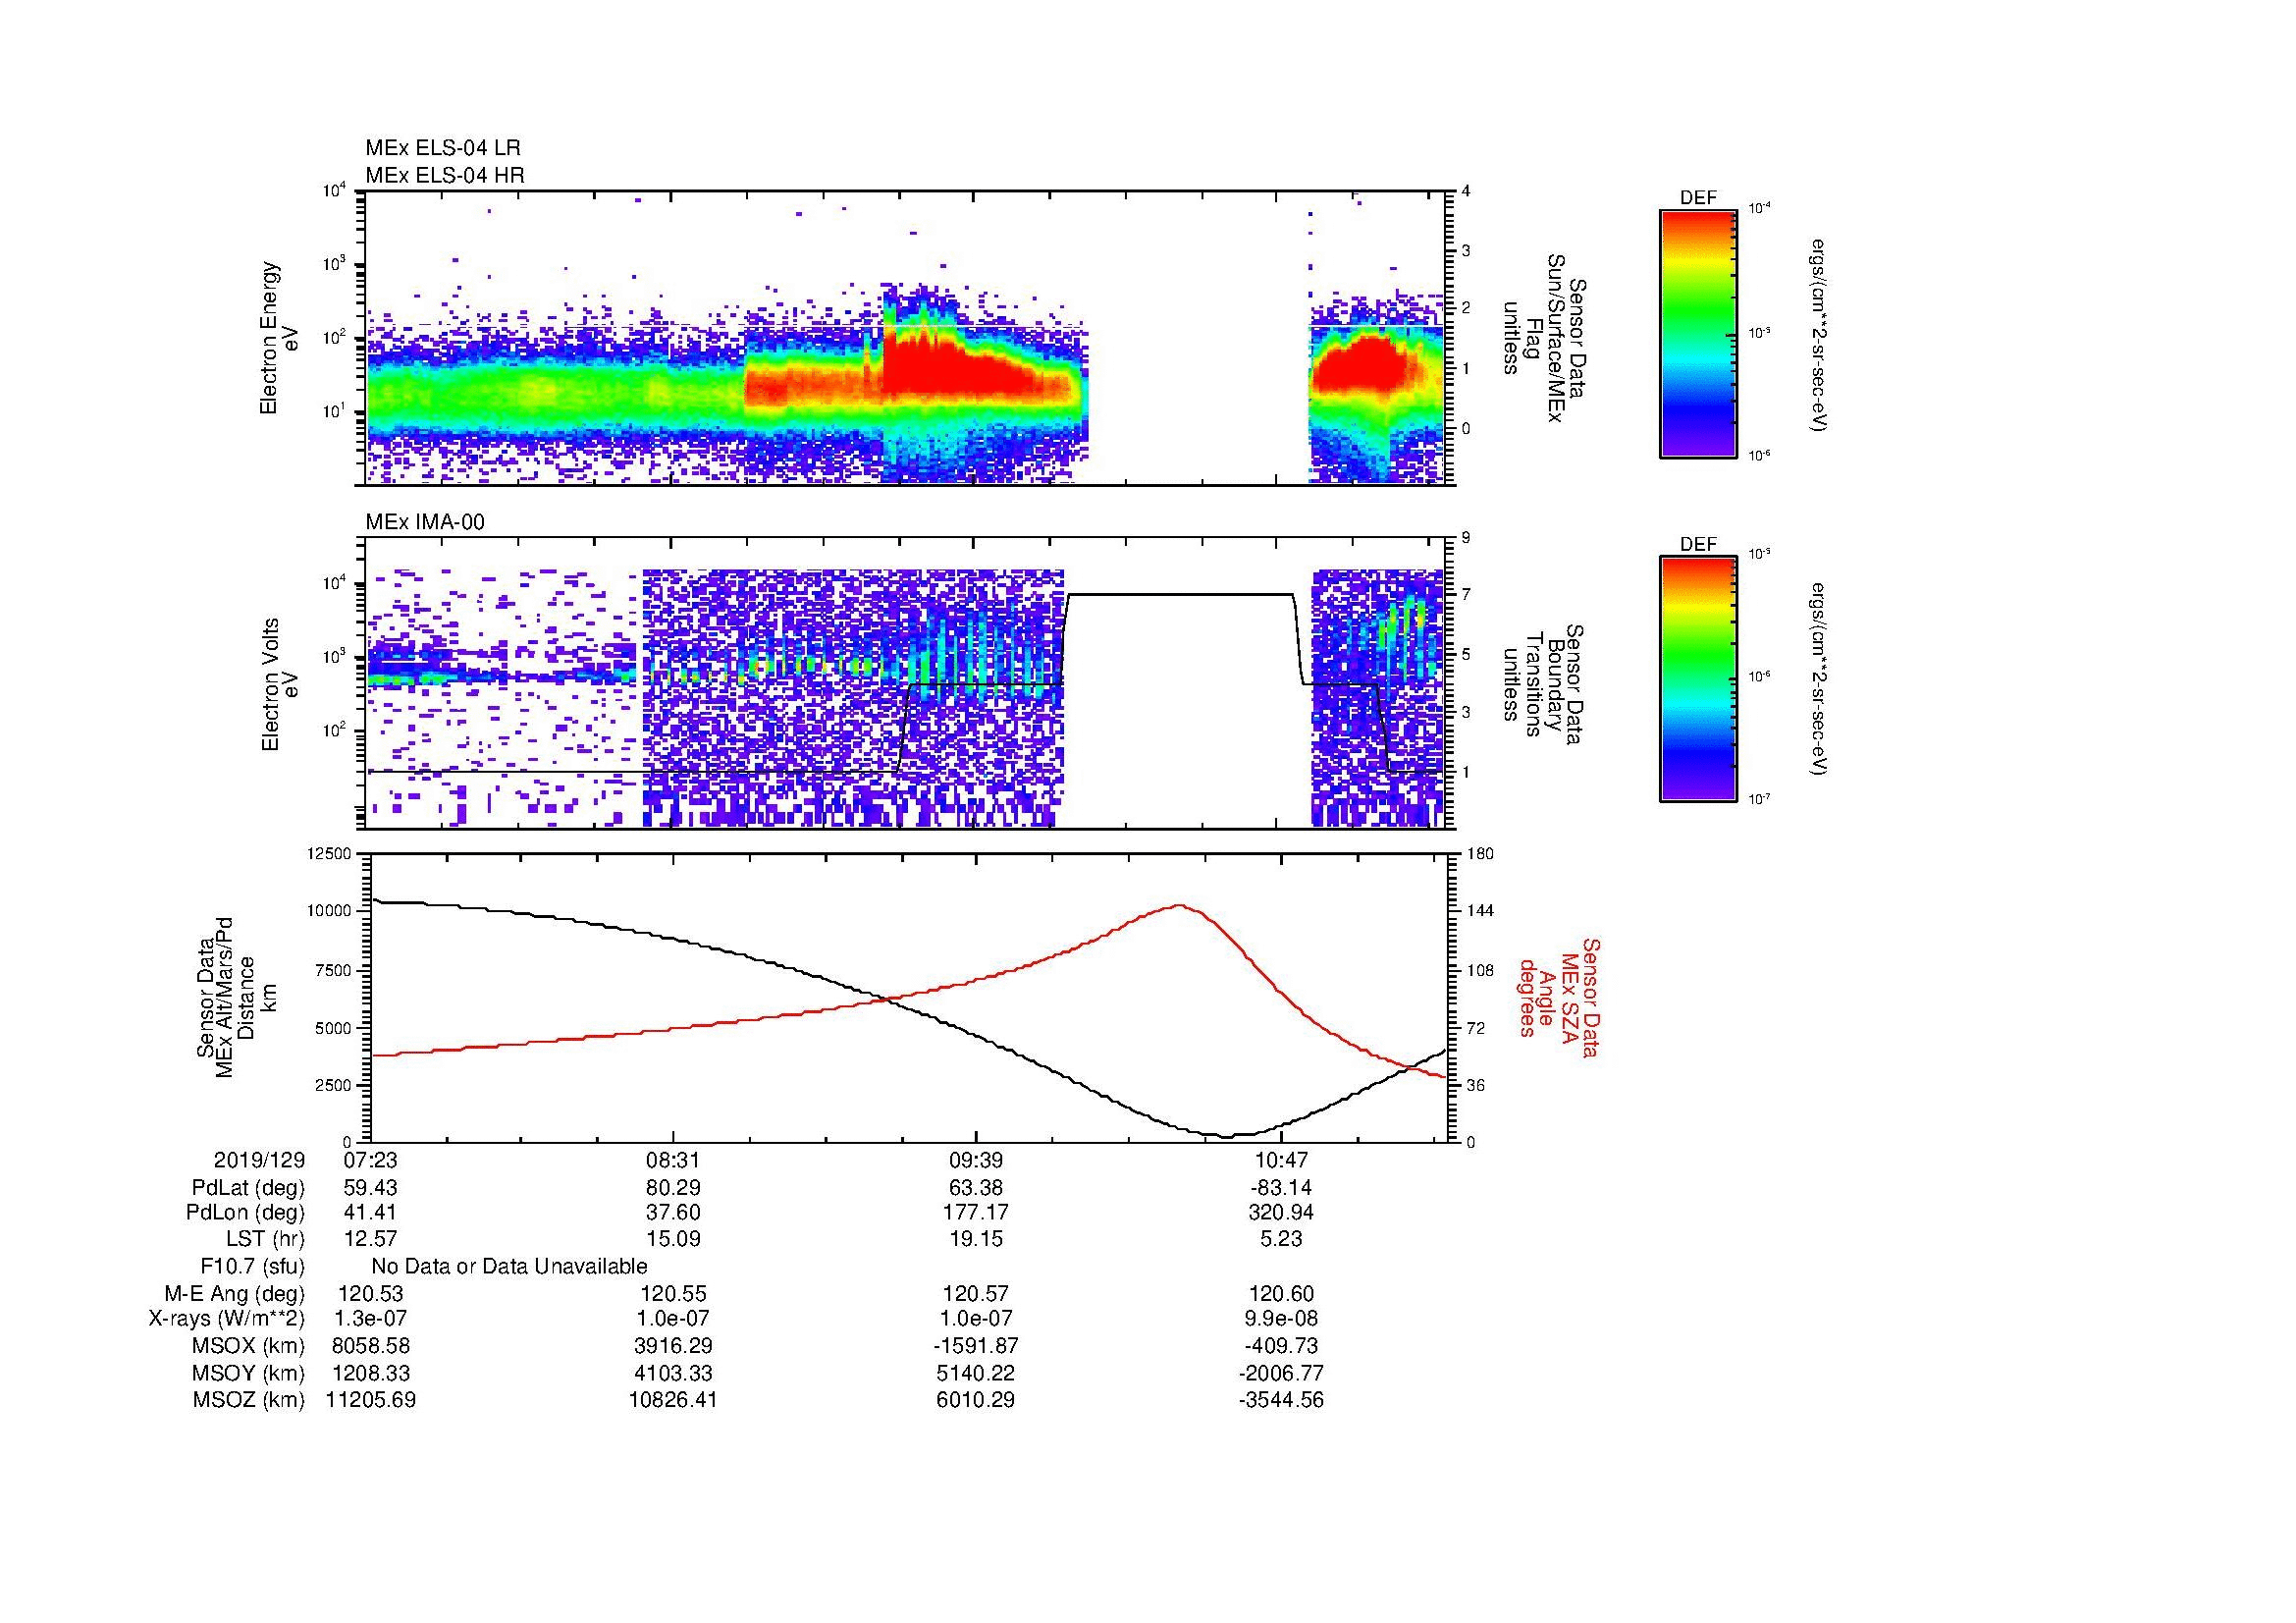This screenshot has height=1623, width=2296.
Task: Select the X-rays value '9.9e-08'
Action: 1281,1319
